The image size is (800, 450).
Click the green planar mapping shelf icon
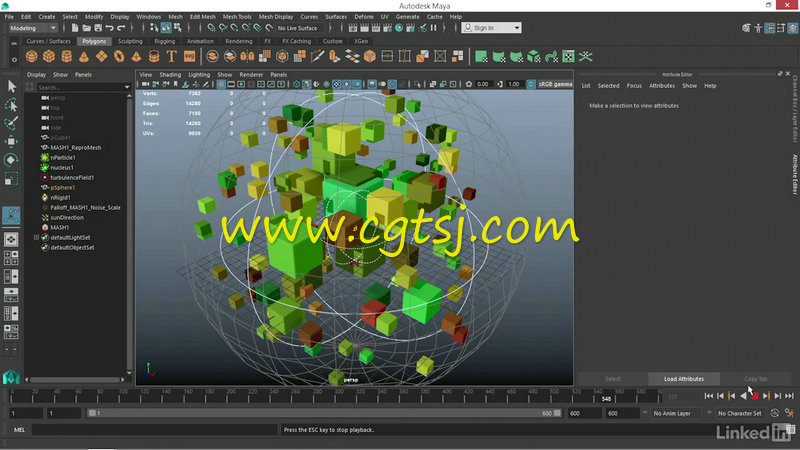[481, 56]
